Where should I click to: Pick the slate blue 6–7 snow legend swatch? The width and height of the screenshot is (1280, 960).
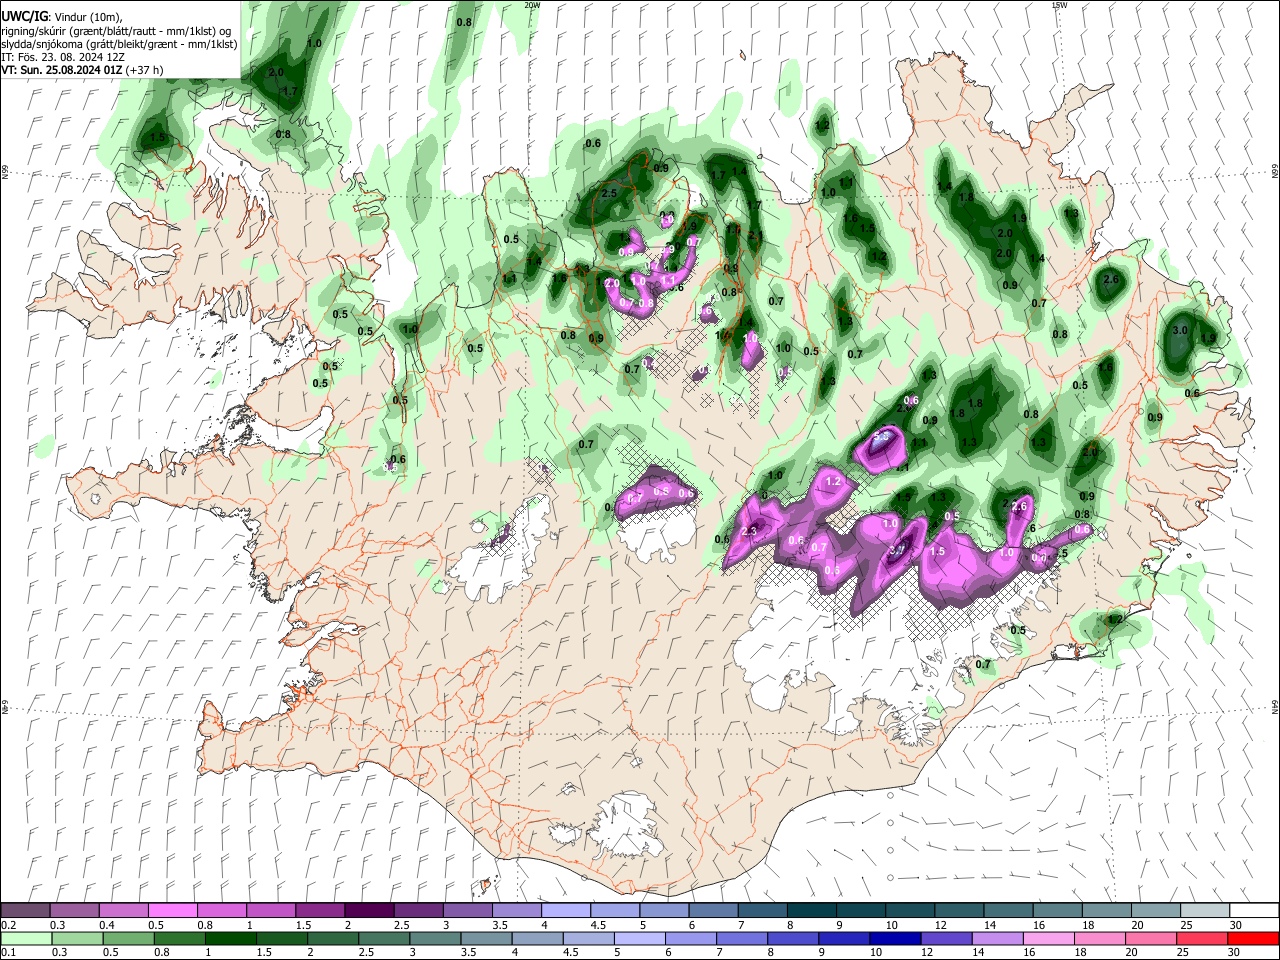(712, 911)
